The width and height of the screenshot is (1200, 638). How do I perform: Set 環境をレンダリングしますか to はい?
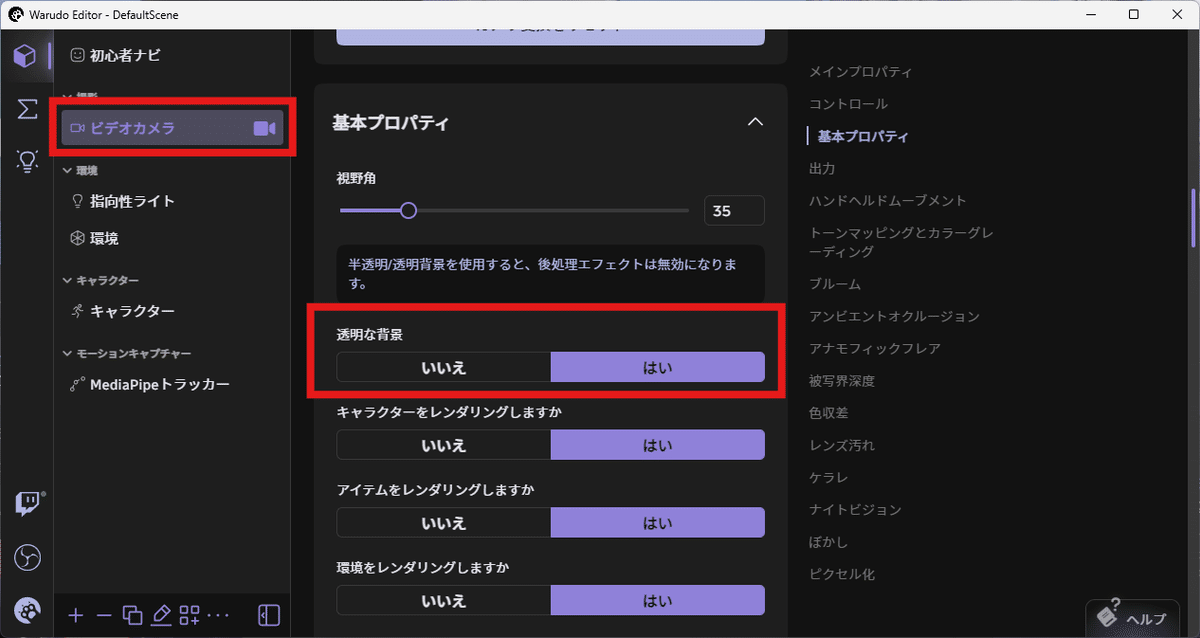click(657, 600)
